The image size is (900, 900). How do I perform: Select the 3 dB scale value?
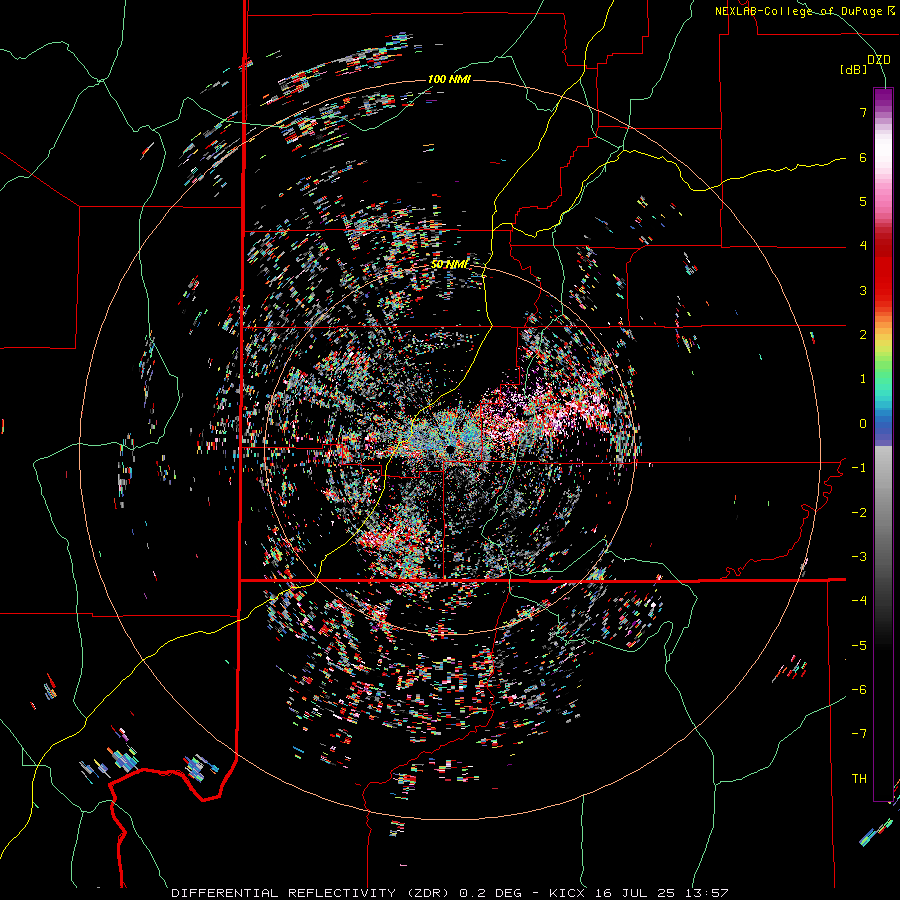(x=863, y=290)
